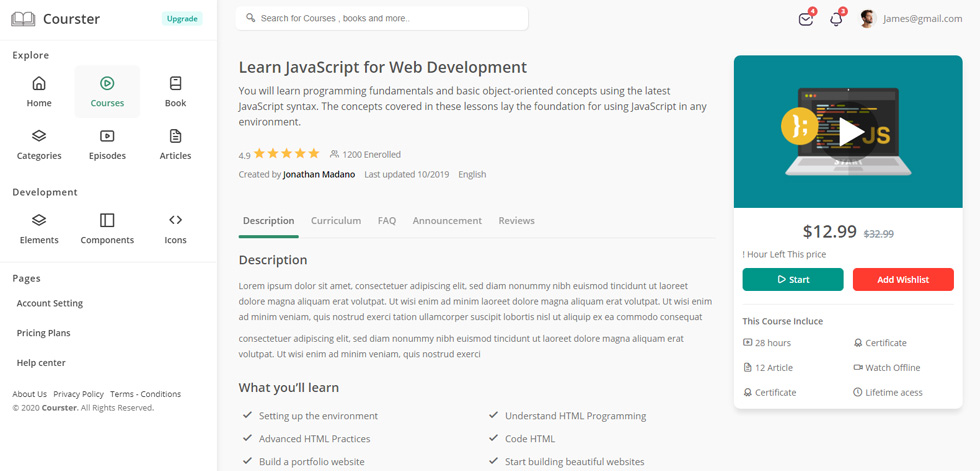Click the course title heading

pyautogui.click(x=382, y=67)
